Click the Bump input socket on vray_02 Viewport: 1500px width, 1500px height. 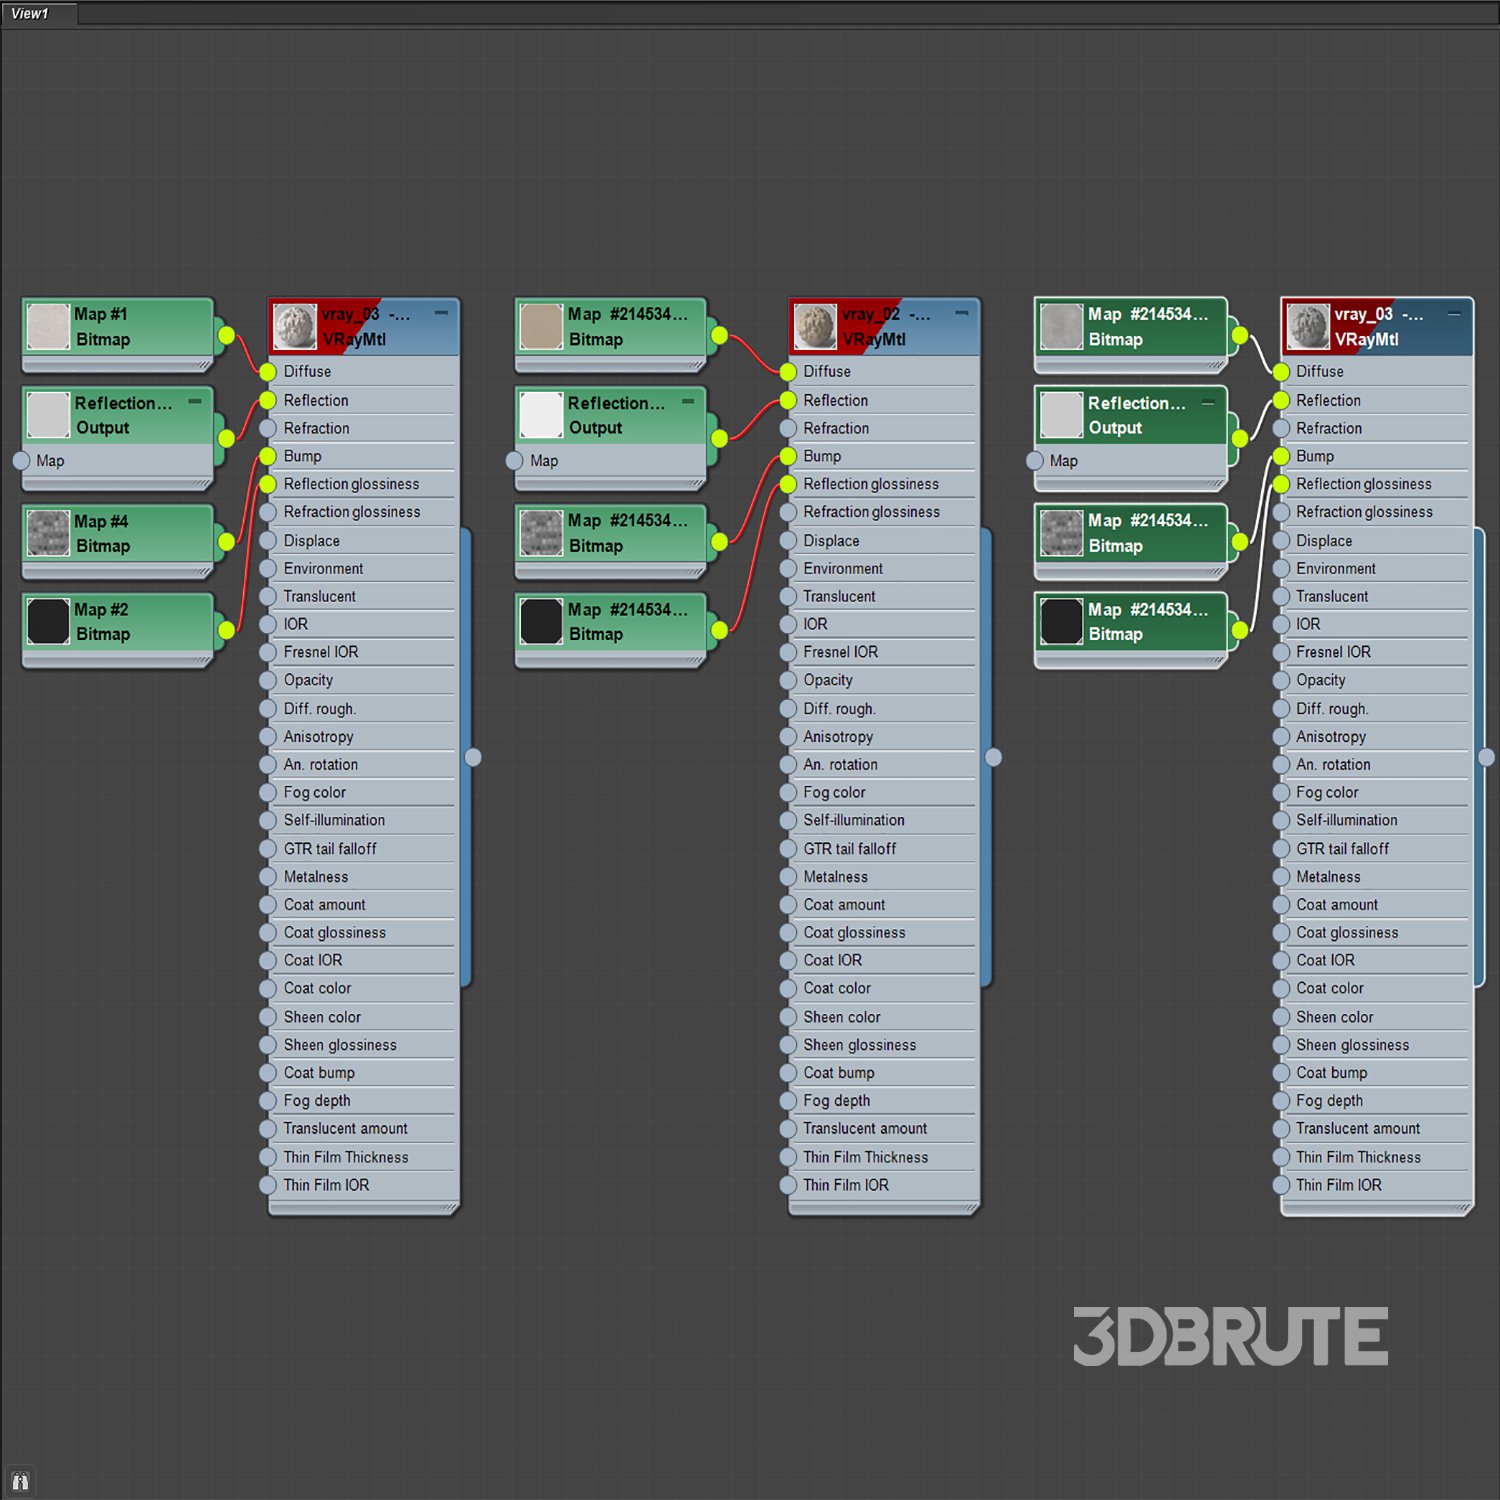point(788,457)
